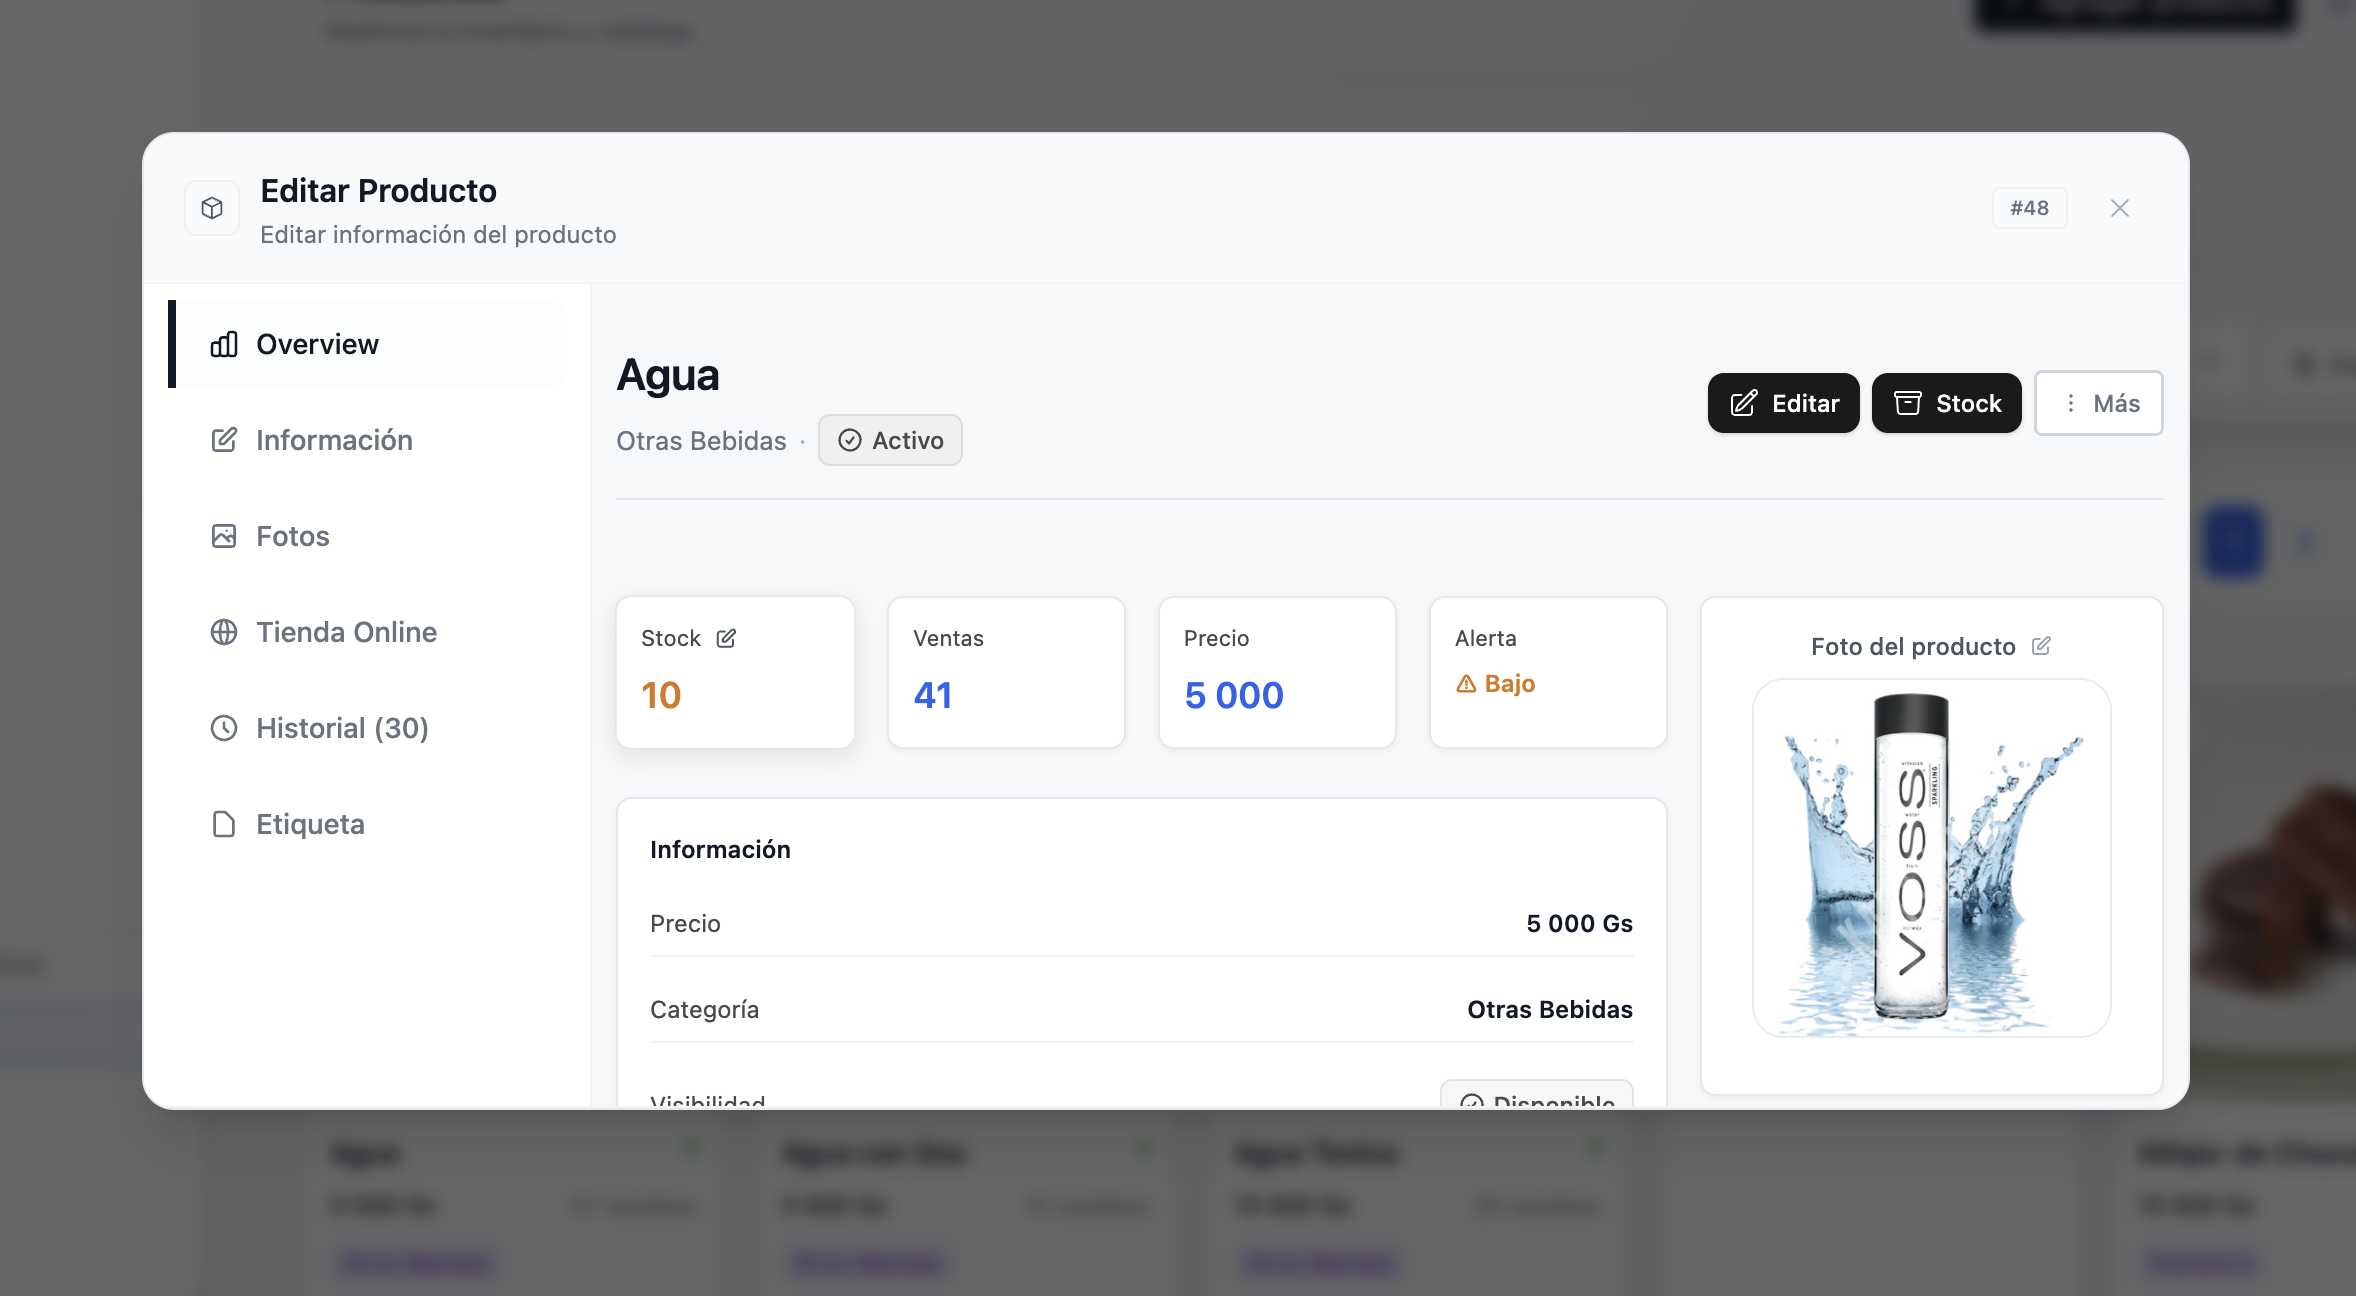Select the Overview chart icon

point(224,344)
